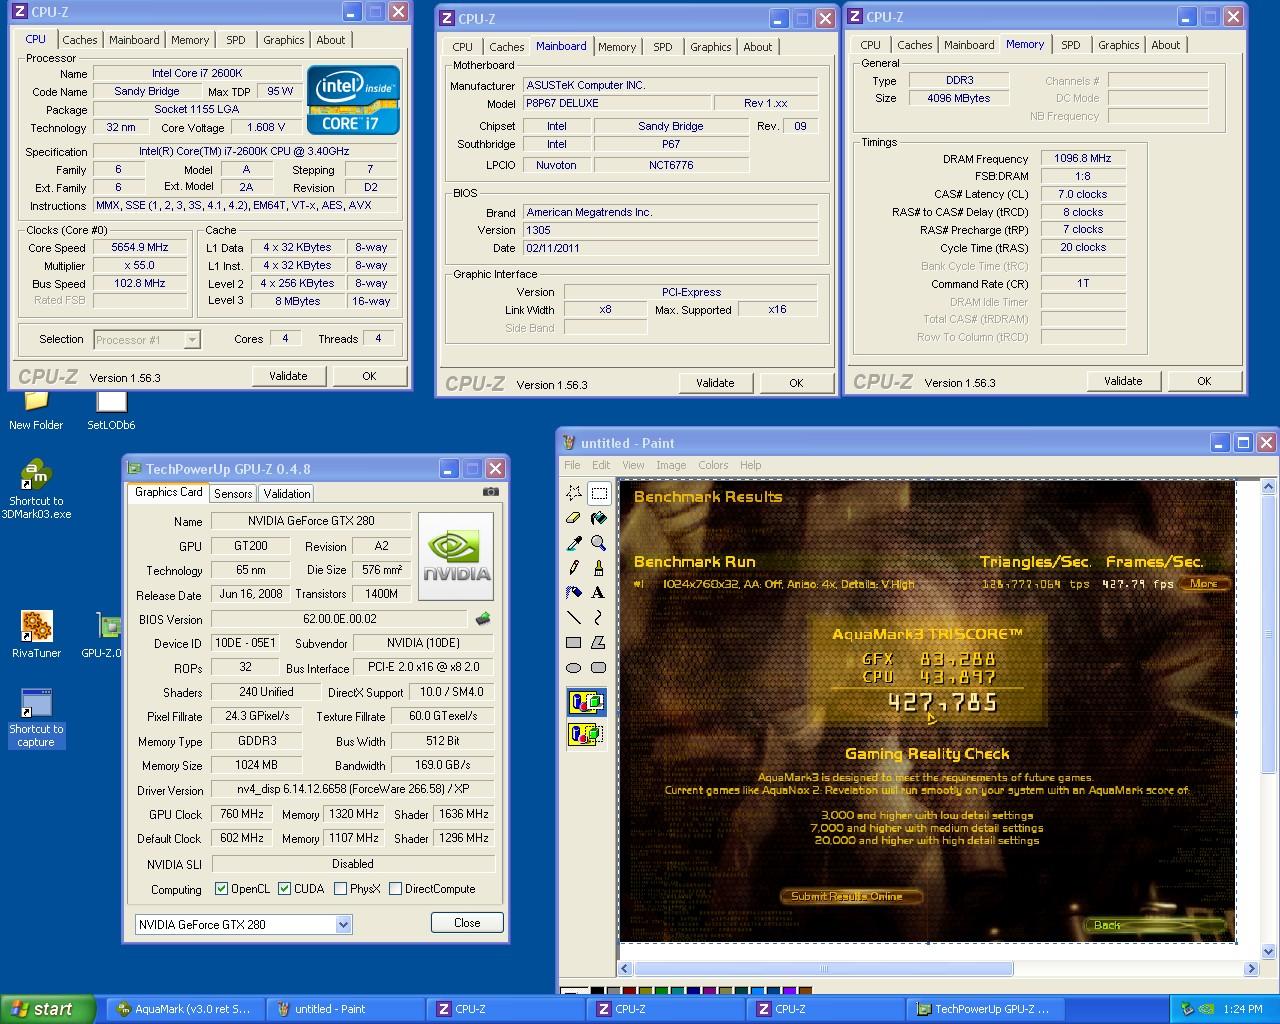Click Validate in the CPU tab CPU-Z window
Image resolution: width=1280 pixels, height=1024 pixels.
tap(288, 376)
